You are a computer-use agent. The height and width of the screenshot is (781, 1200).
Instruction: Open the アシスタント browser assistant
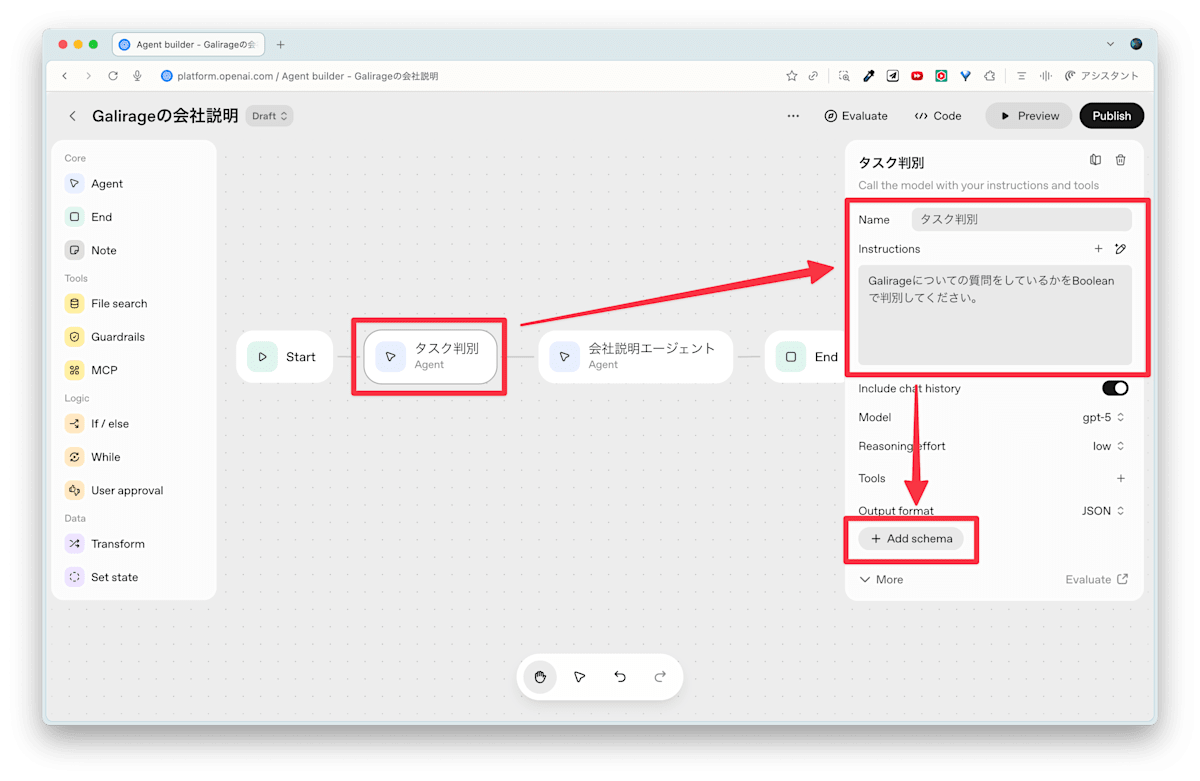click(1102, 76)
